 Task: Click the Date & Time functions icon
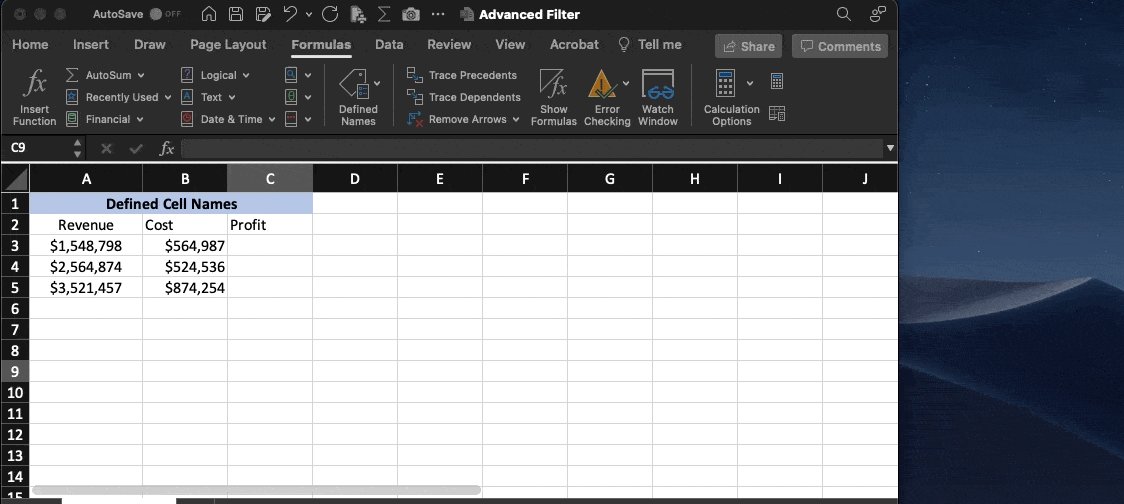click(x=186, y=119)
